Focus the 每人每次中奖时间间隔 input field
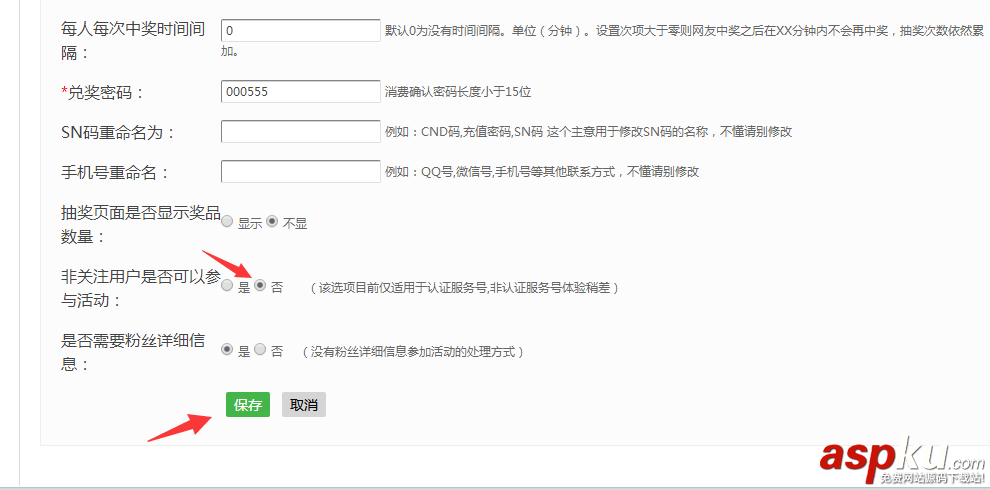990x490 pixels. pyautogui.click(x=301, y=30)
